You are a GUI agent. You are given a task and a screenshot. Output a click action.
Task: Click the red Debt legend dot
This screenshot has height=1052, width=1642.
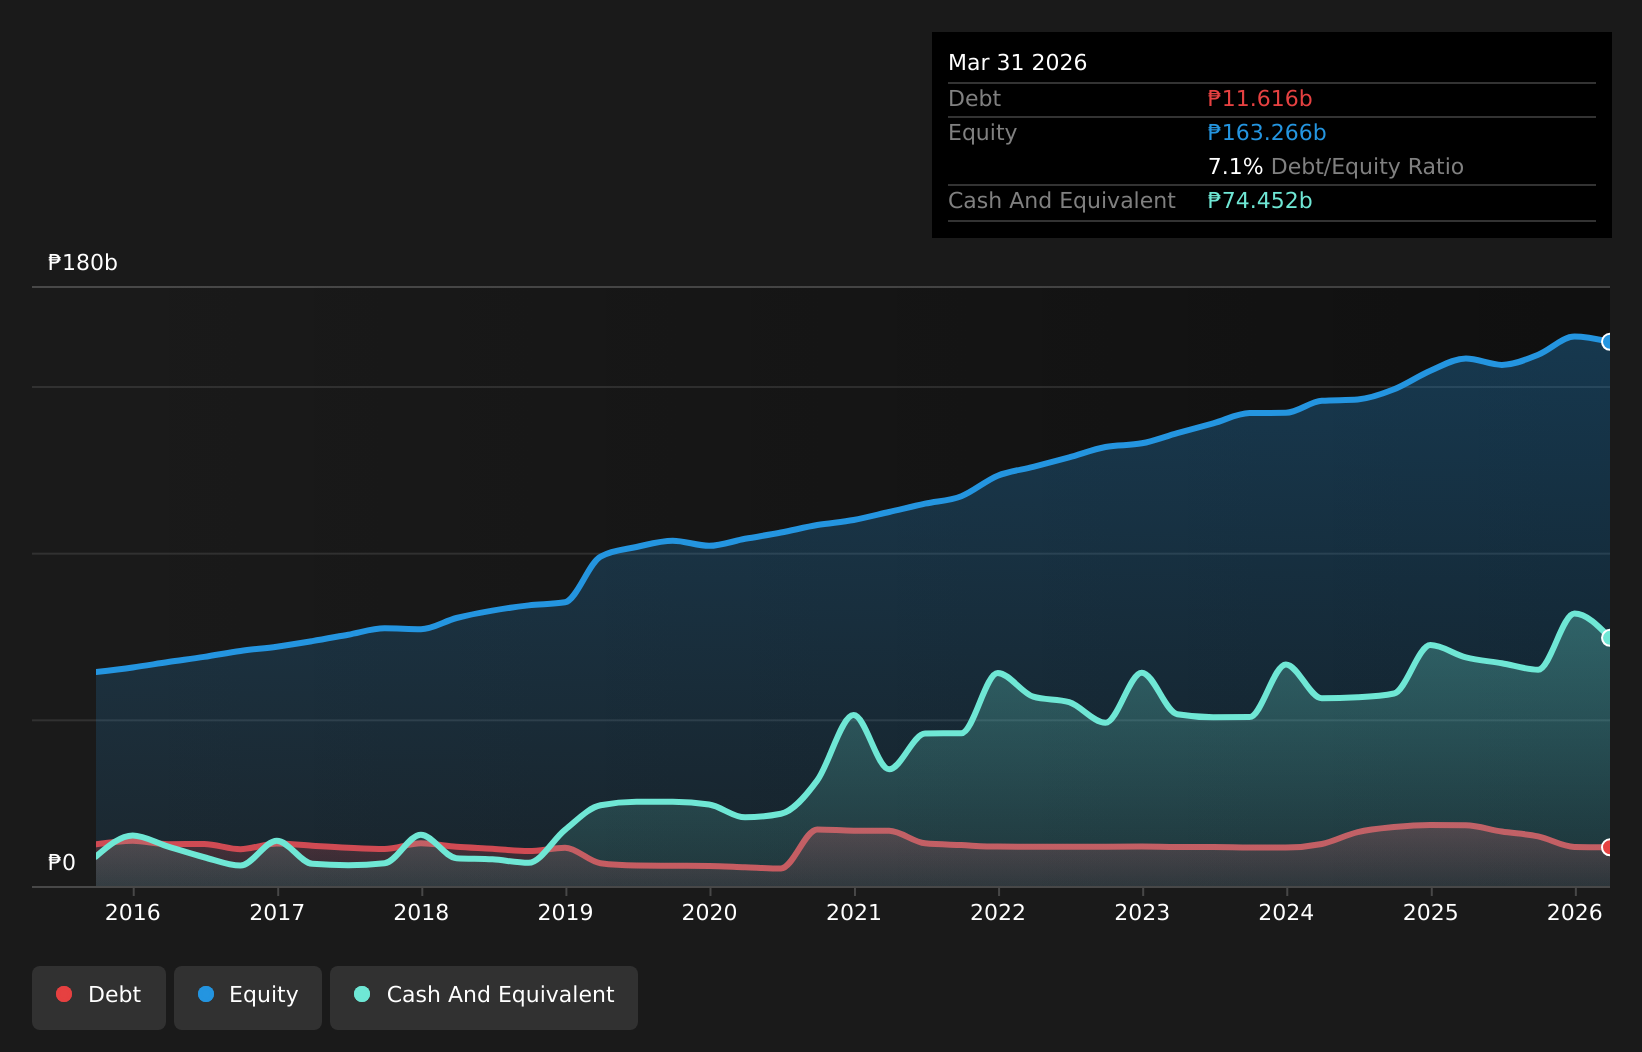(x=64, y=994)
